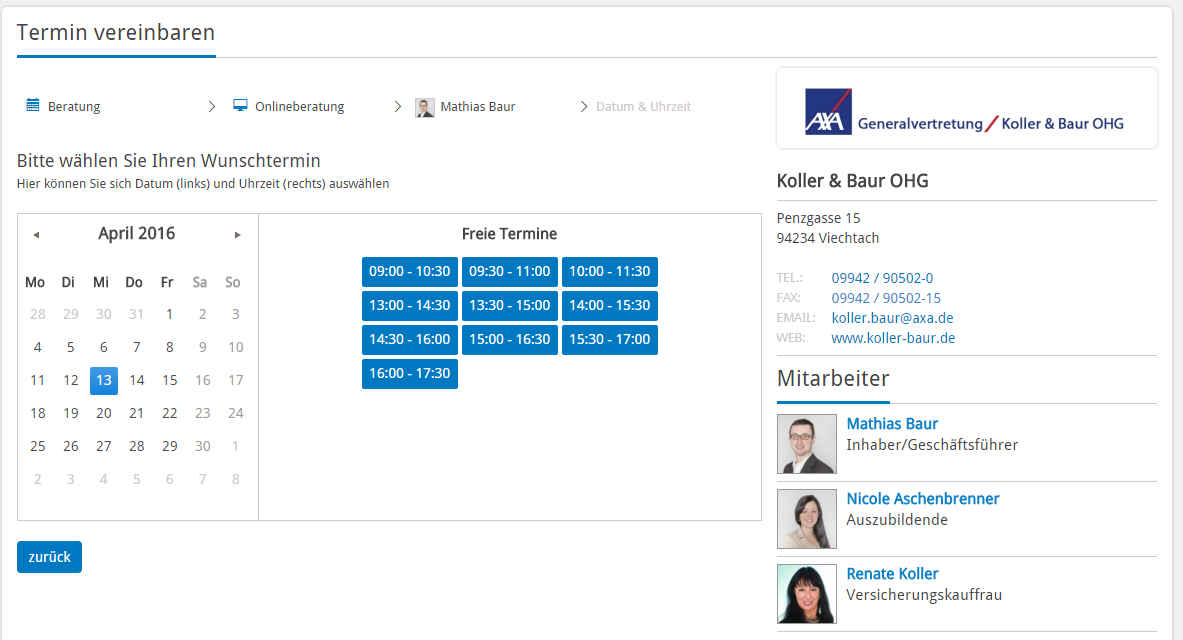
Task: Open Renate Koller's staff photo
Action: tap(806, 594)
